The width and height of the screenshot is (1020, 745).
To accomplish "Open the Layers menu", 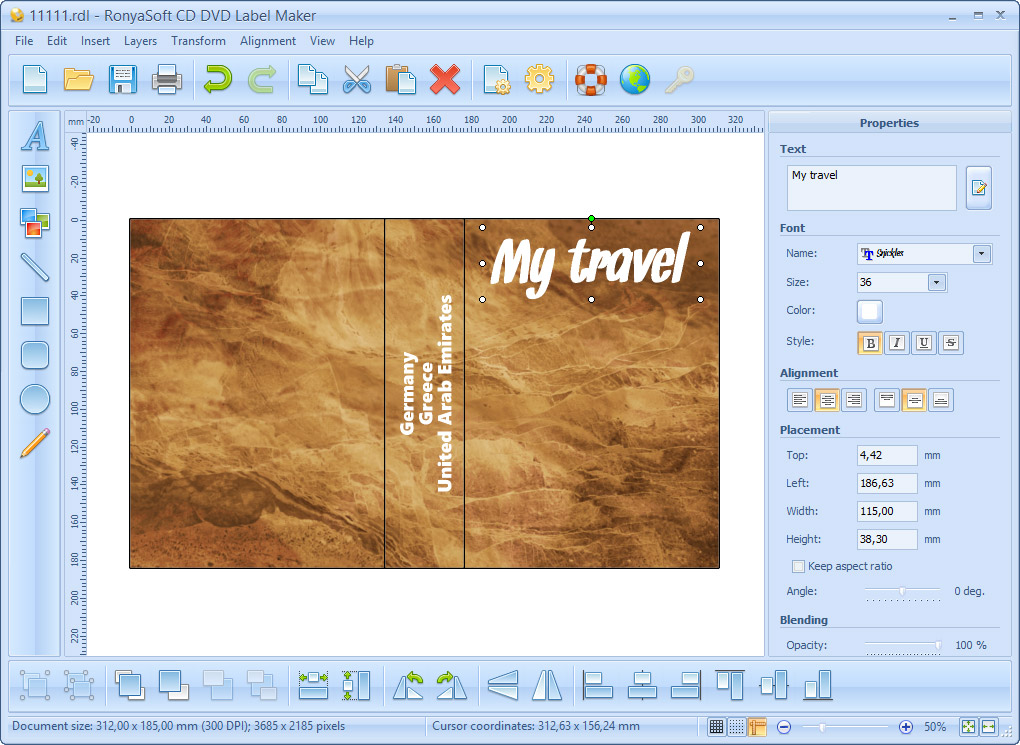I will pyautogui.click(x=141, y=41).
